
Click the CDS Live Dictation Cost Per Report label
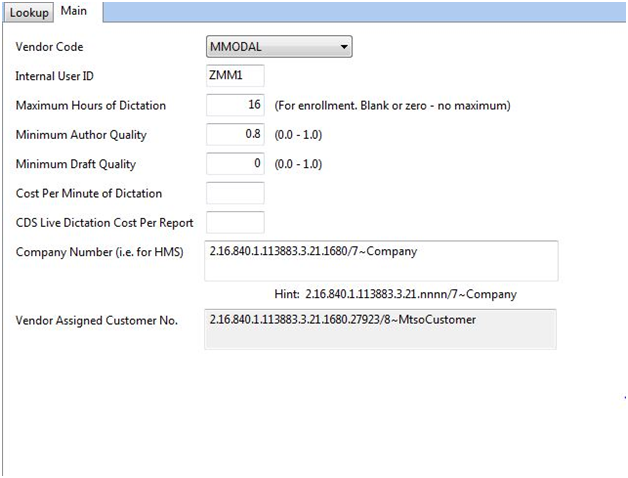pos(104,223)
